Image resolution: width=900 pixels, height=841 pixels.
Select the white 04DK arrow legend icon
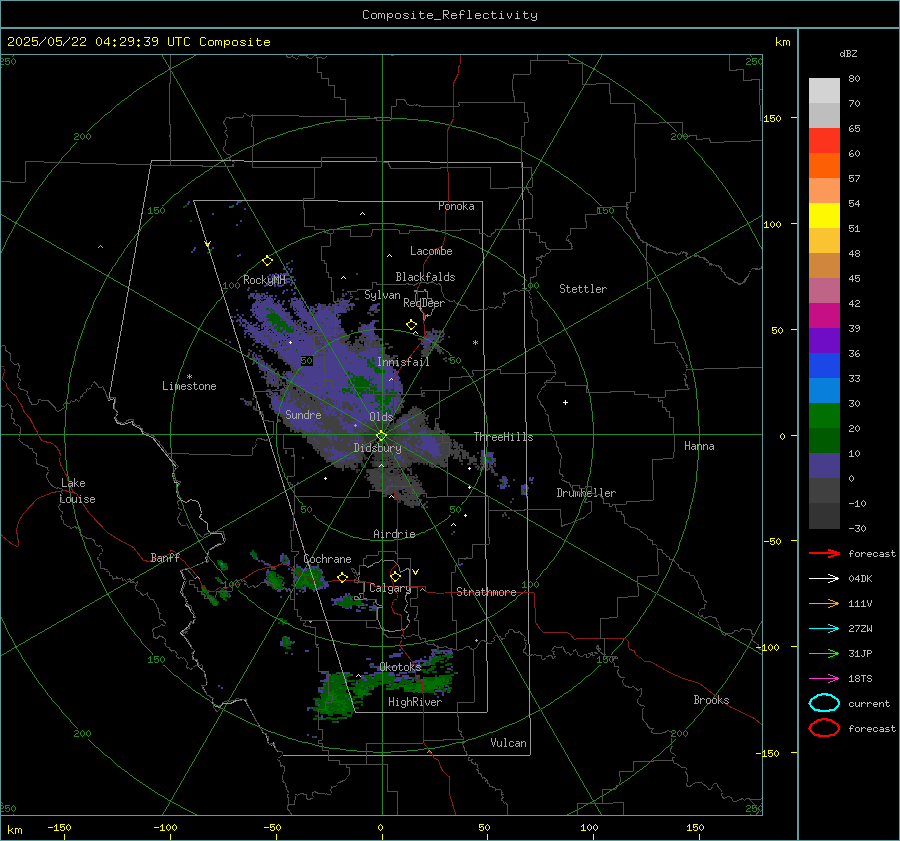pos(824,578)
